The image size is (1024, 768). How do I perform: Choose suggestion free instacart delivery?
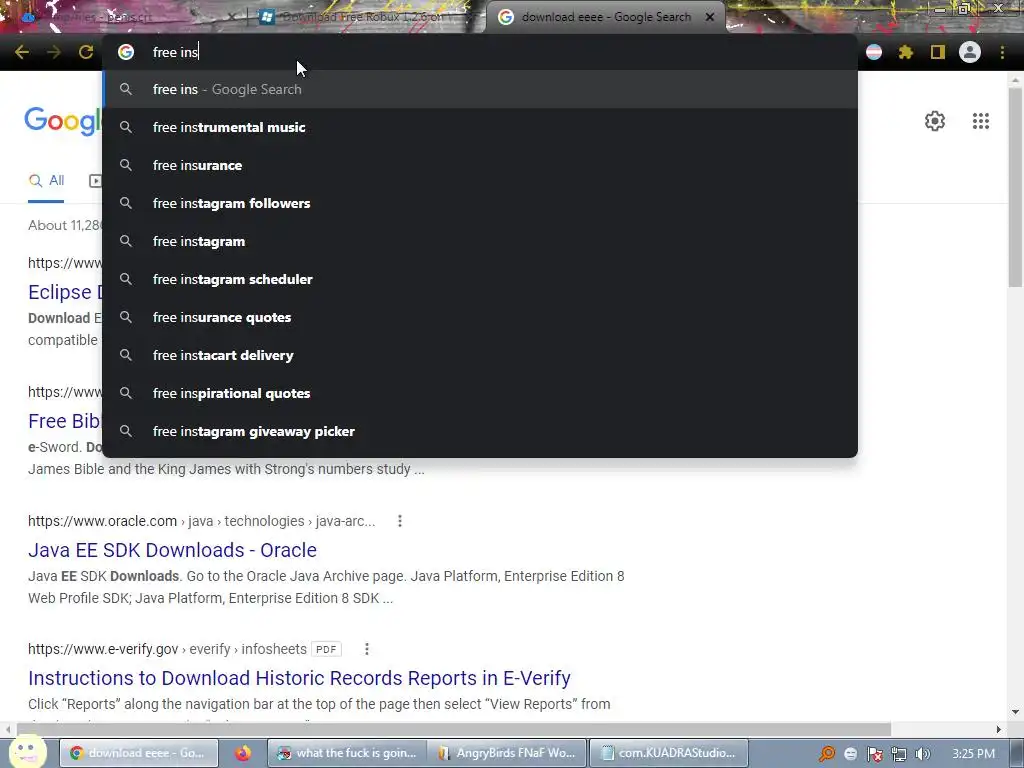pyautogui.click(x=480, y=355)
